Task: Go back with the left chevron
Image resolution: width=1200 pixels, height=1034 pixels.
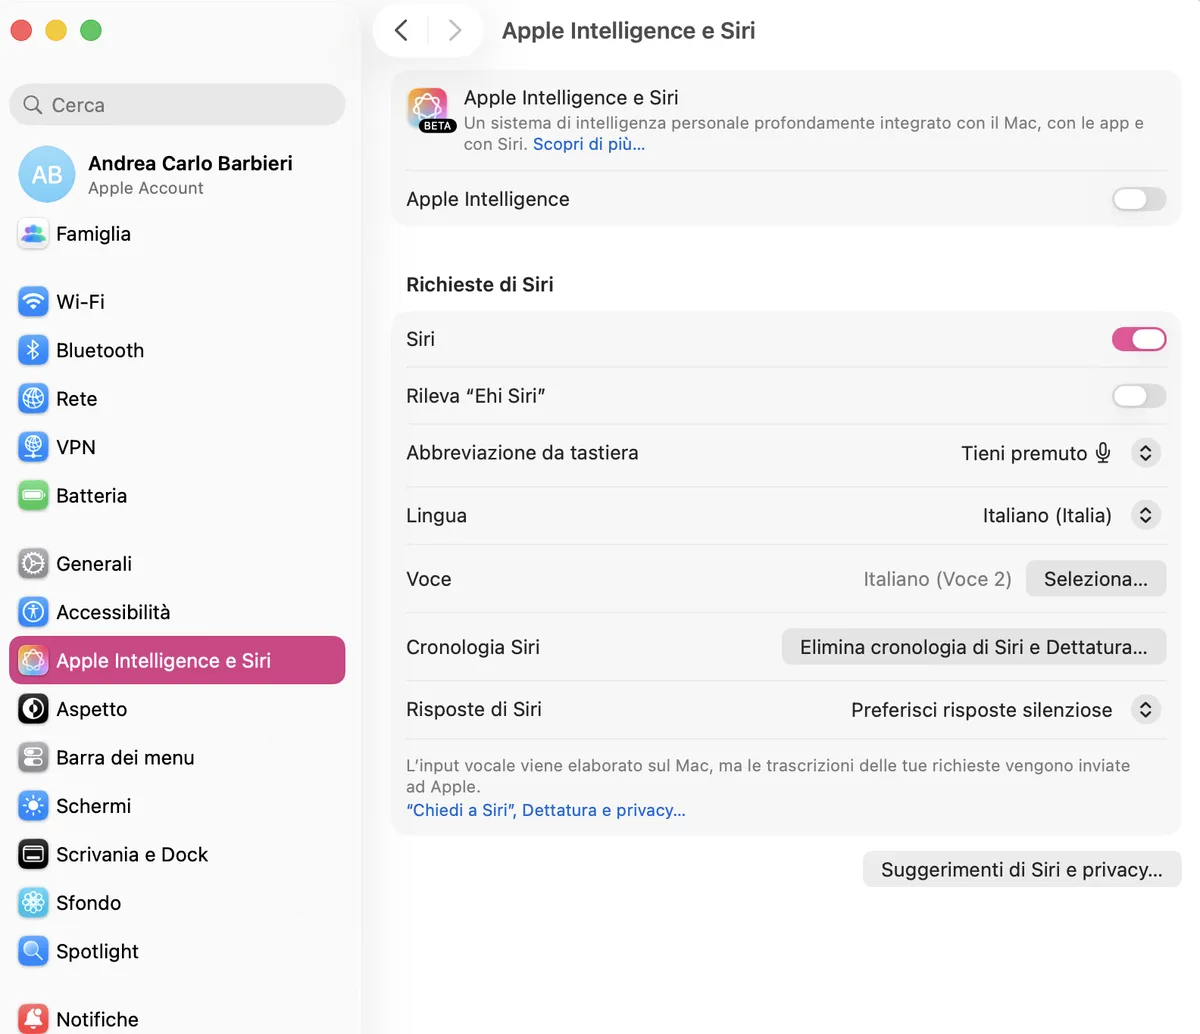Action: tap(401, 30)
